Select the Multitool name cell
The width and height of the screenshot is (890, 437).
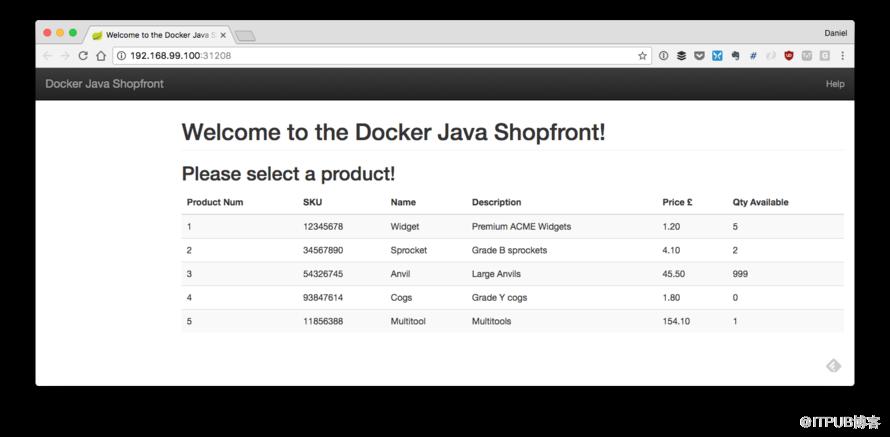click(x=408, y=321)
